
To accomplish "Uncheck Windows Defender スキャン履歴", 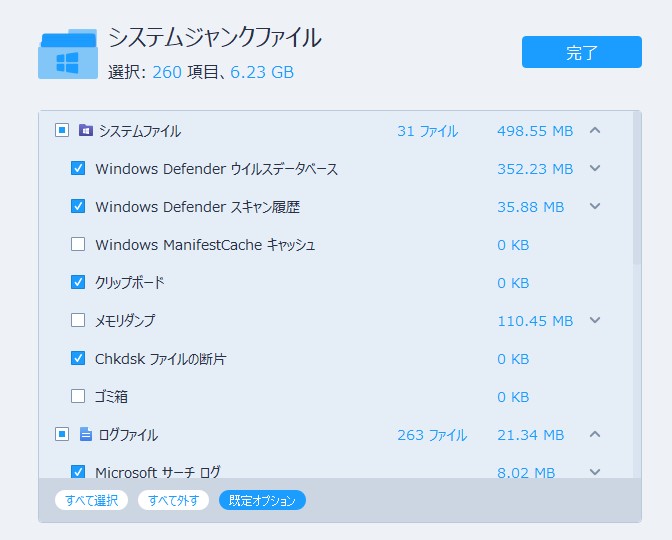I will click(78, 206).
